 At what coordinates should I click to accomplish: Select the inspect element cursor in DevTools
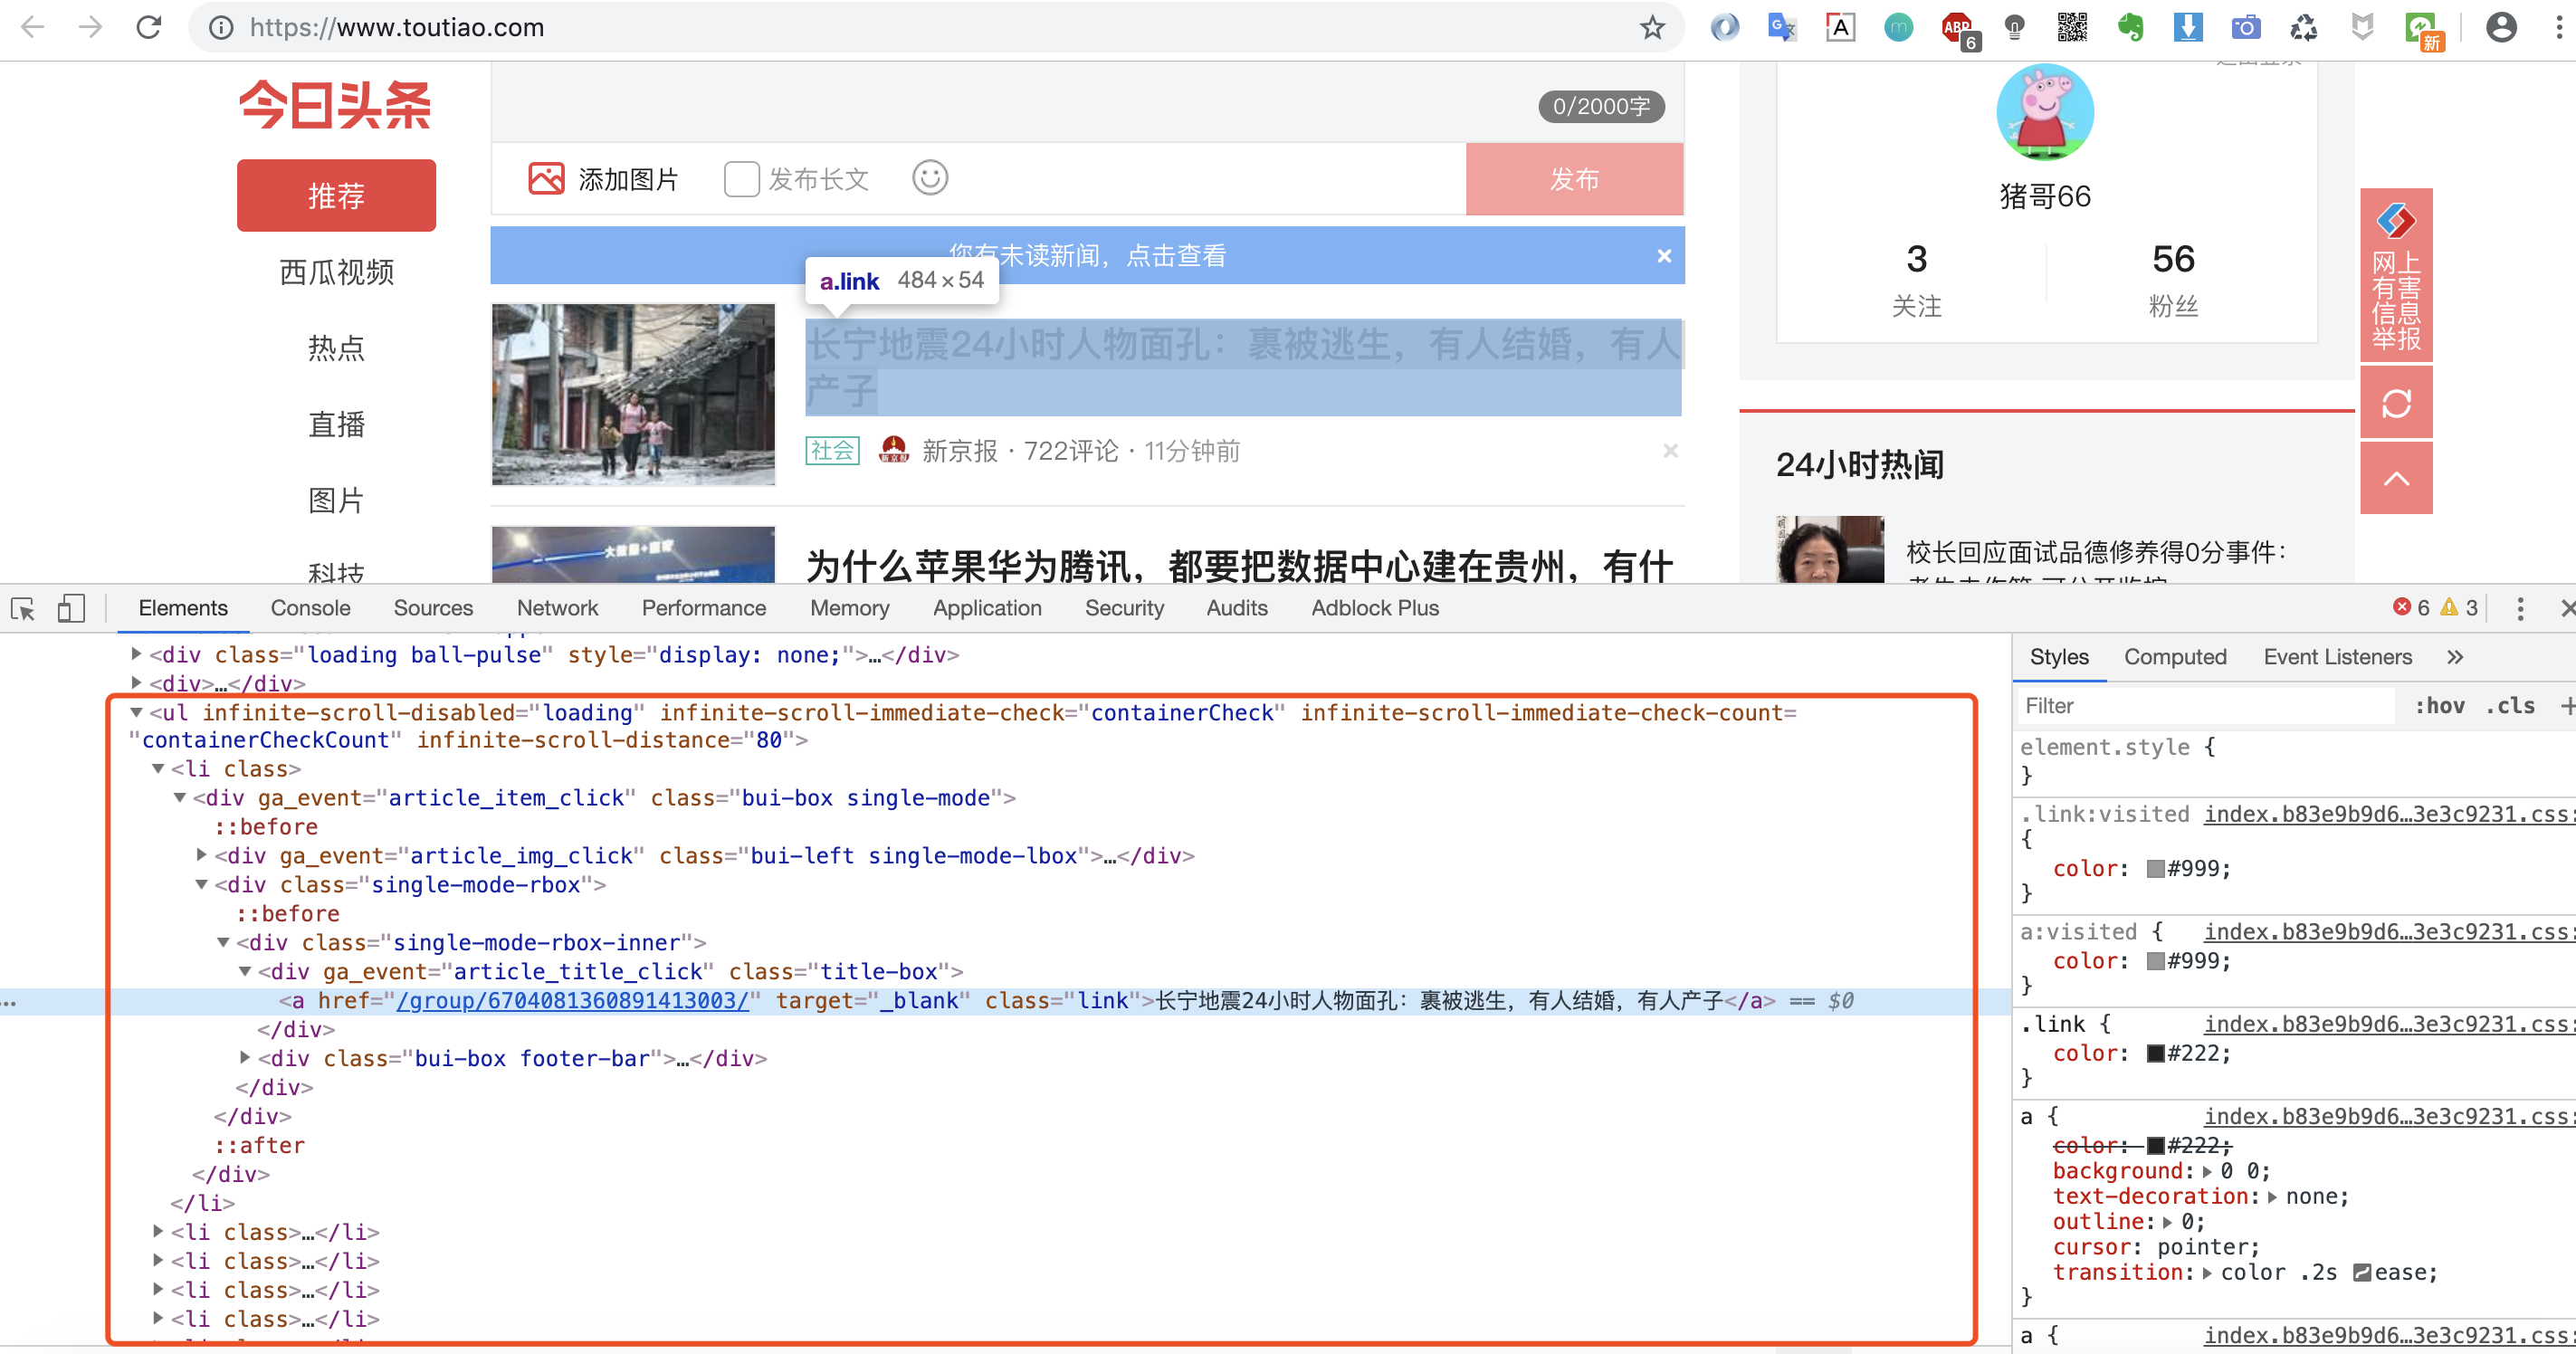click(22, 609)
